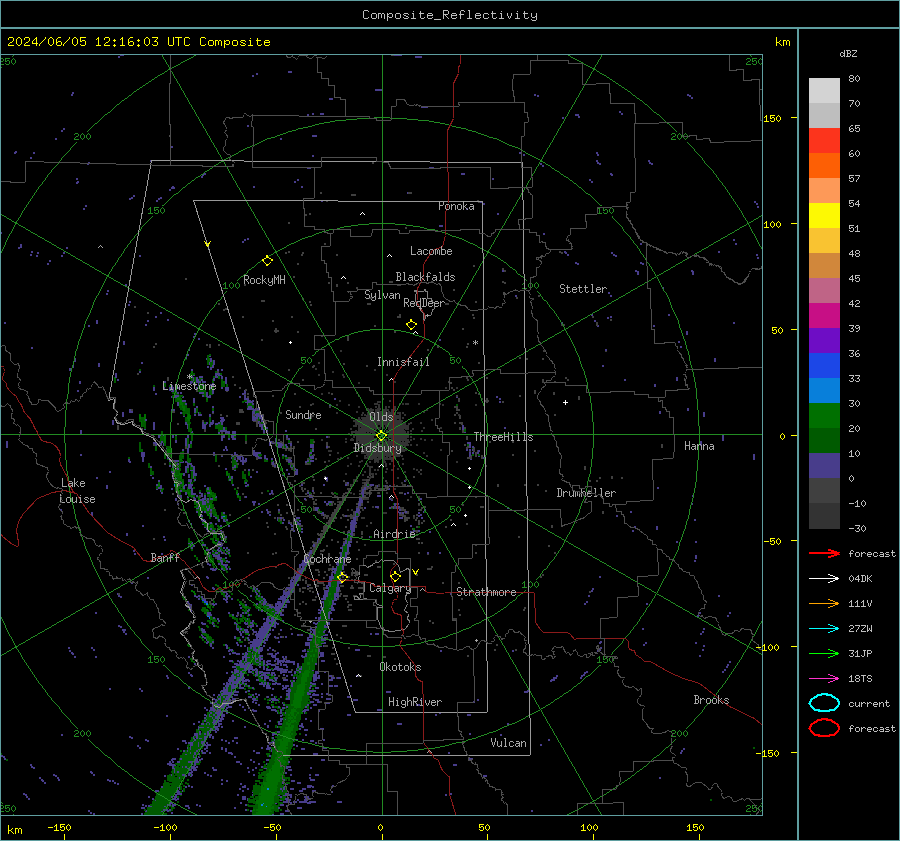Click the yellow diamond marker beside RockyMH
Viewport: 900px width, 841px height.
[267, 261]
